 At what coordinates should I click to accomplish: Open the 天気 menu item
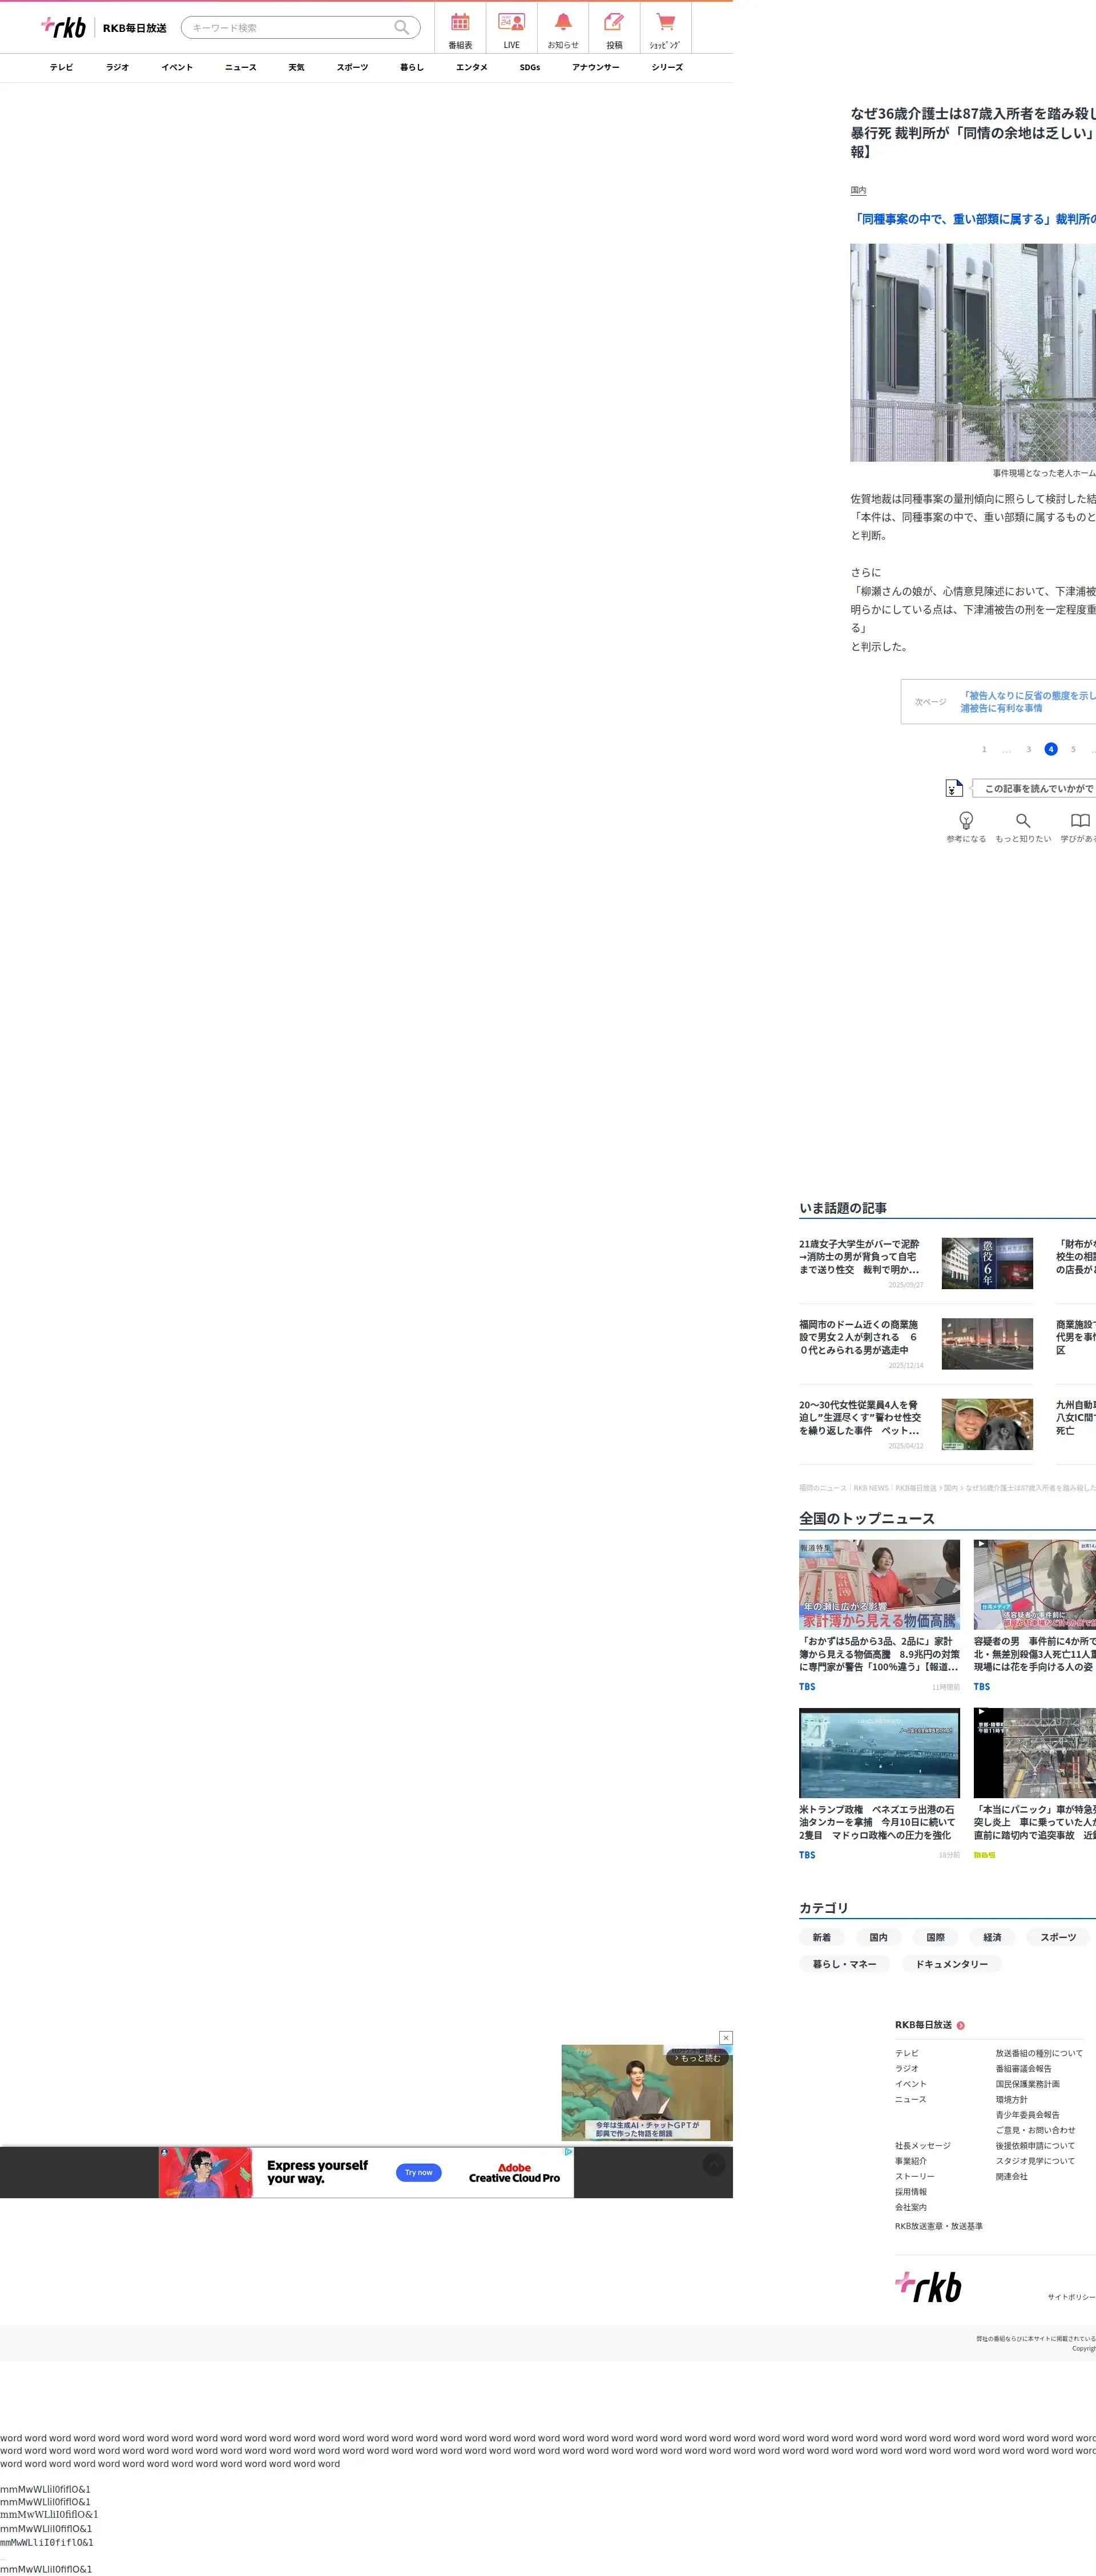(x=296, y=67)
